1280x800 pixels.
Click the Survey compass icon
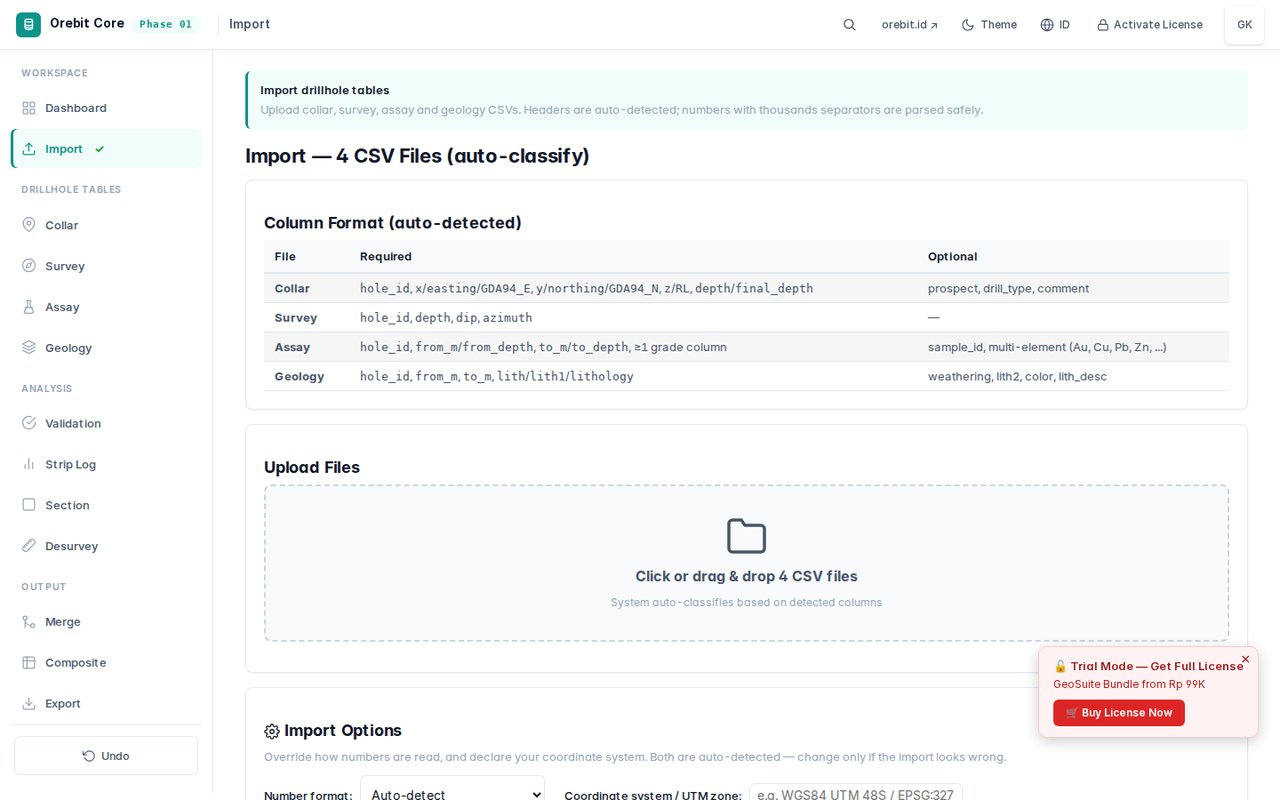pos(29,266)
